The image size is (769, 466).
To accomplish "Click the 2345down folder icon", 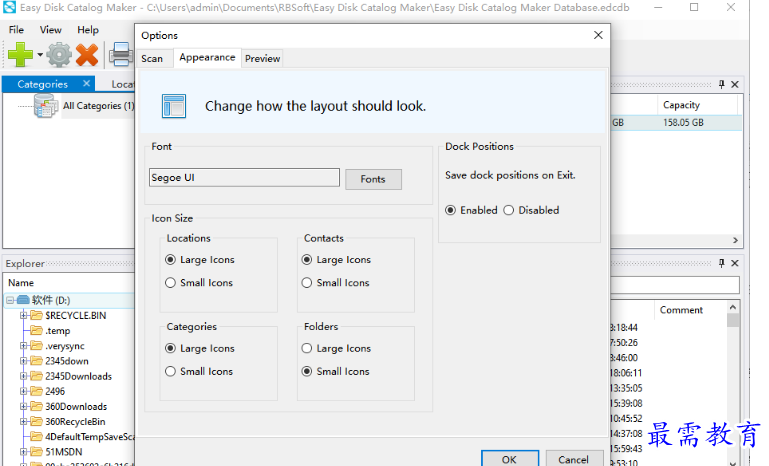I will click(x=36, y=361).
